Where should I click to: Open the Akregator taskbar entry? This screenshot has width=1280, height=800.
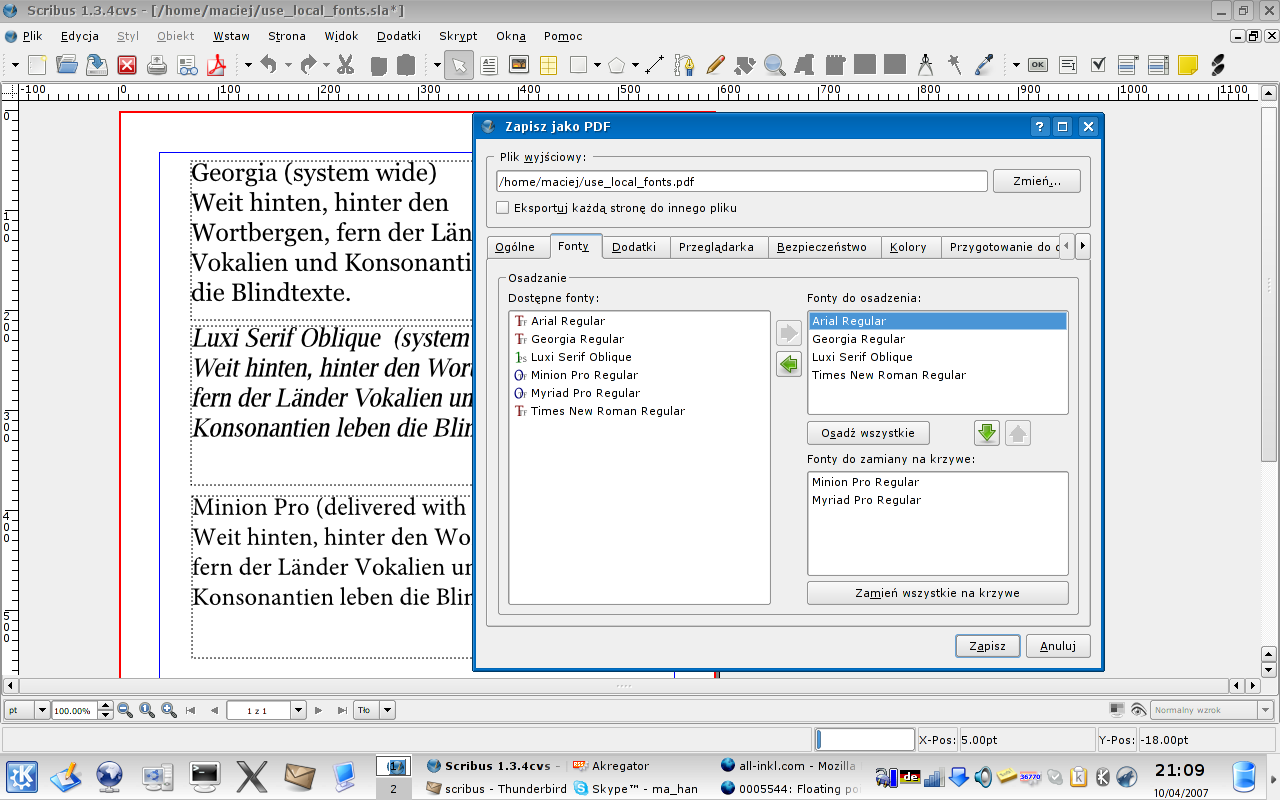coord(620,765)
